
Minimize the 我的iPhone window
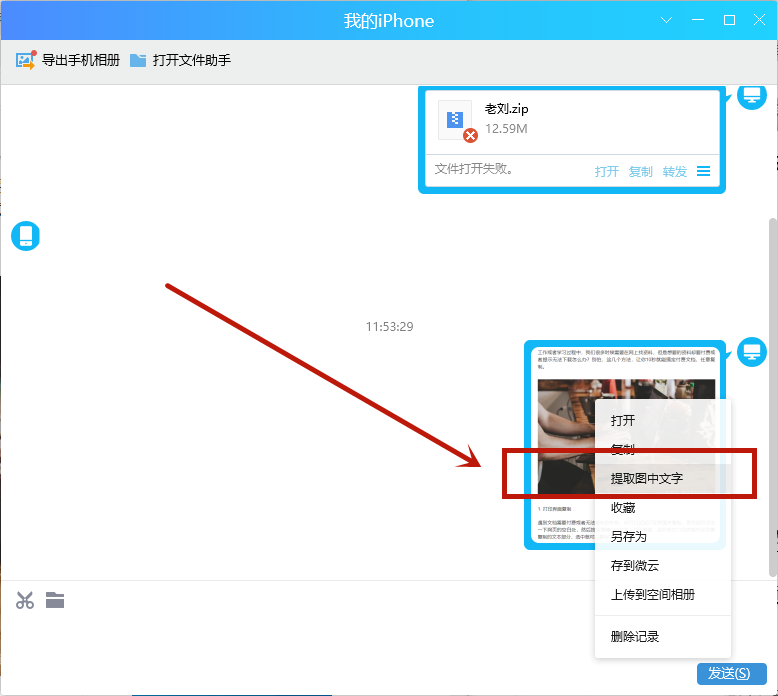click(x=698, y=20)
